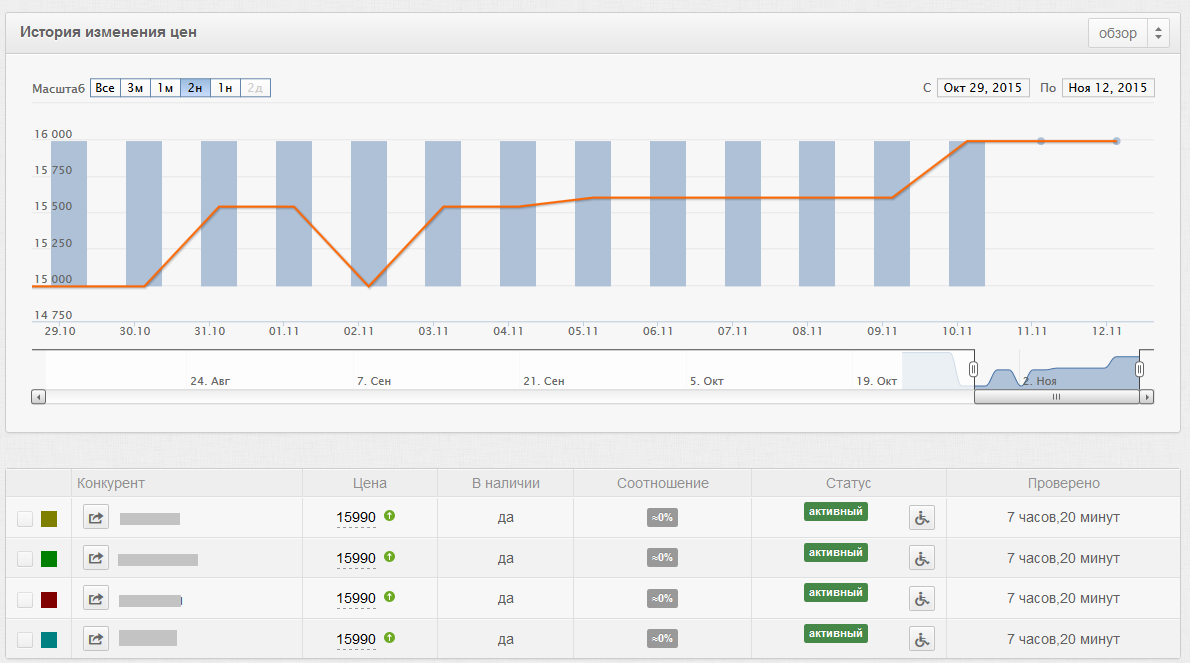
Task: Click the price 15990 in the teal row
Action: pos(356,639)
